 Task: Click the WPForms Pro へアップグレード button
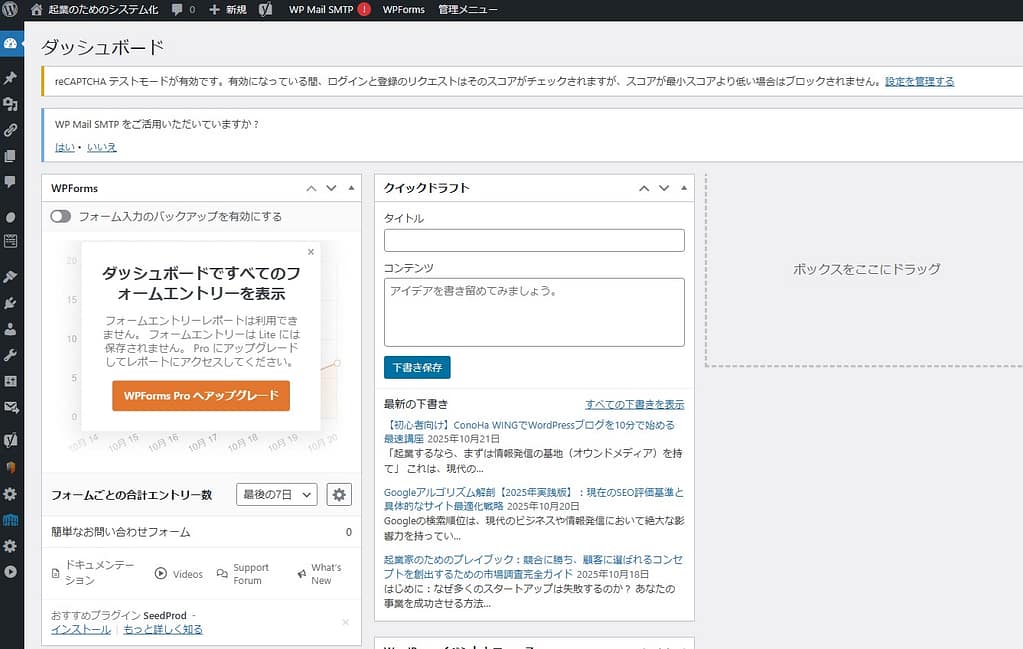pos(201,396)
